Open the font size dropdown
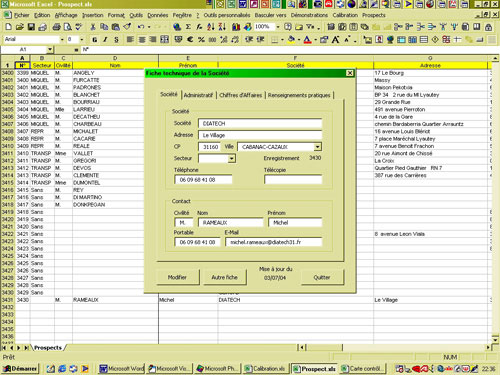This screenshot has width=500, height=375. coord(82,40)
